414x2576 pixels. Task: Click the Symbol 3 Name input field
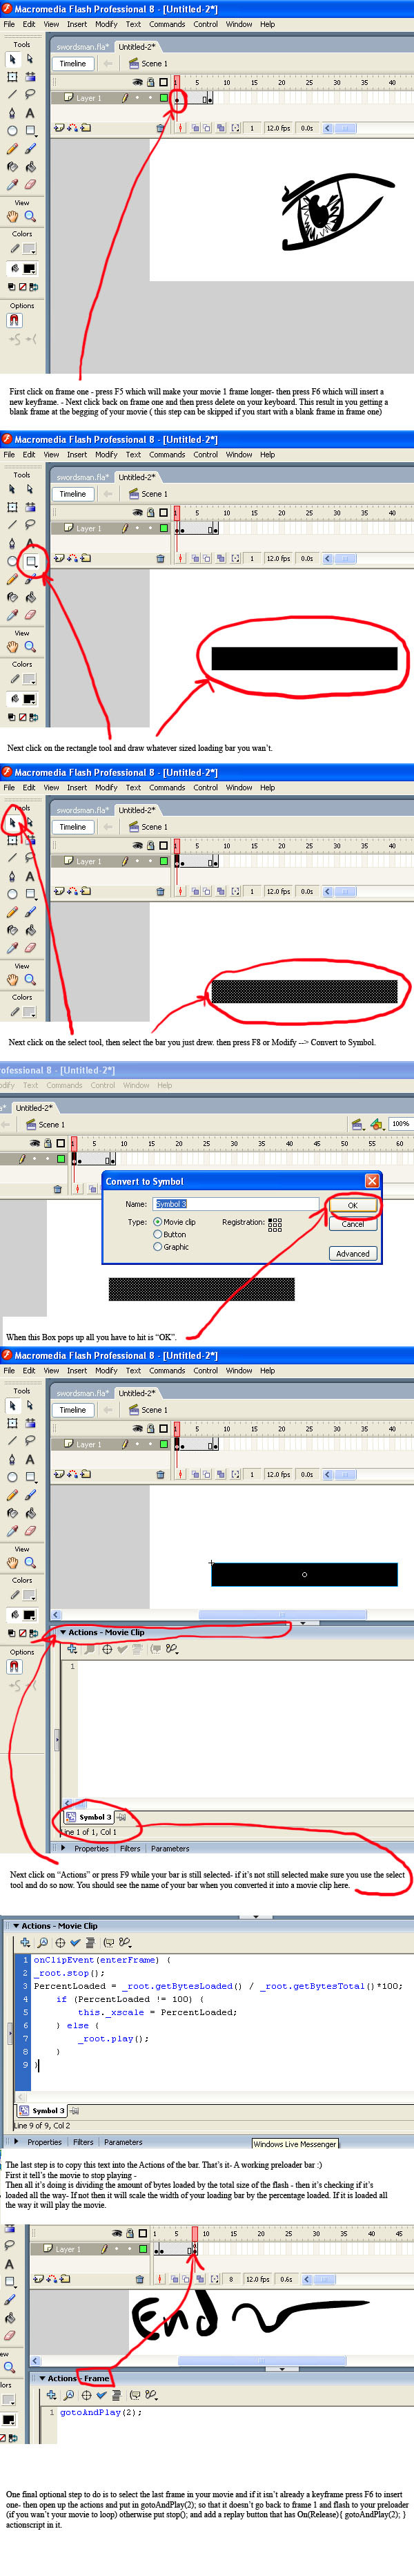[236, 1204]
